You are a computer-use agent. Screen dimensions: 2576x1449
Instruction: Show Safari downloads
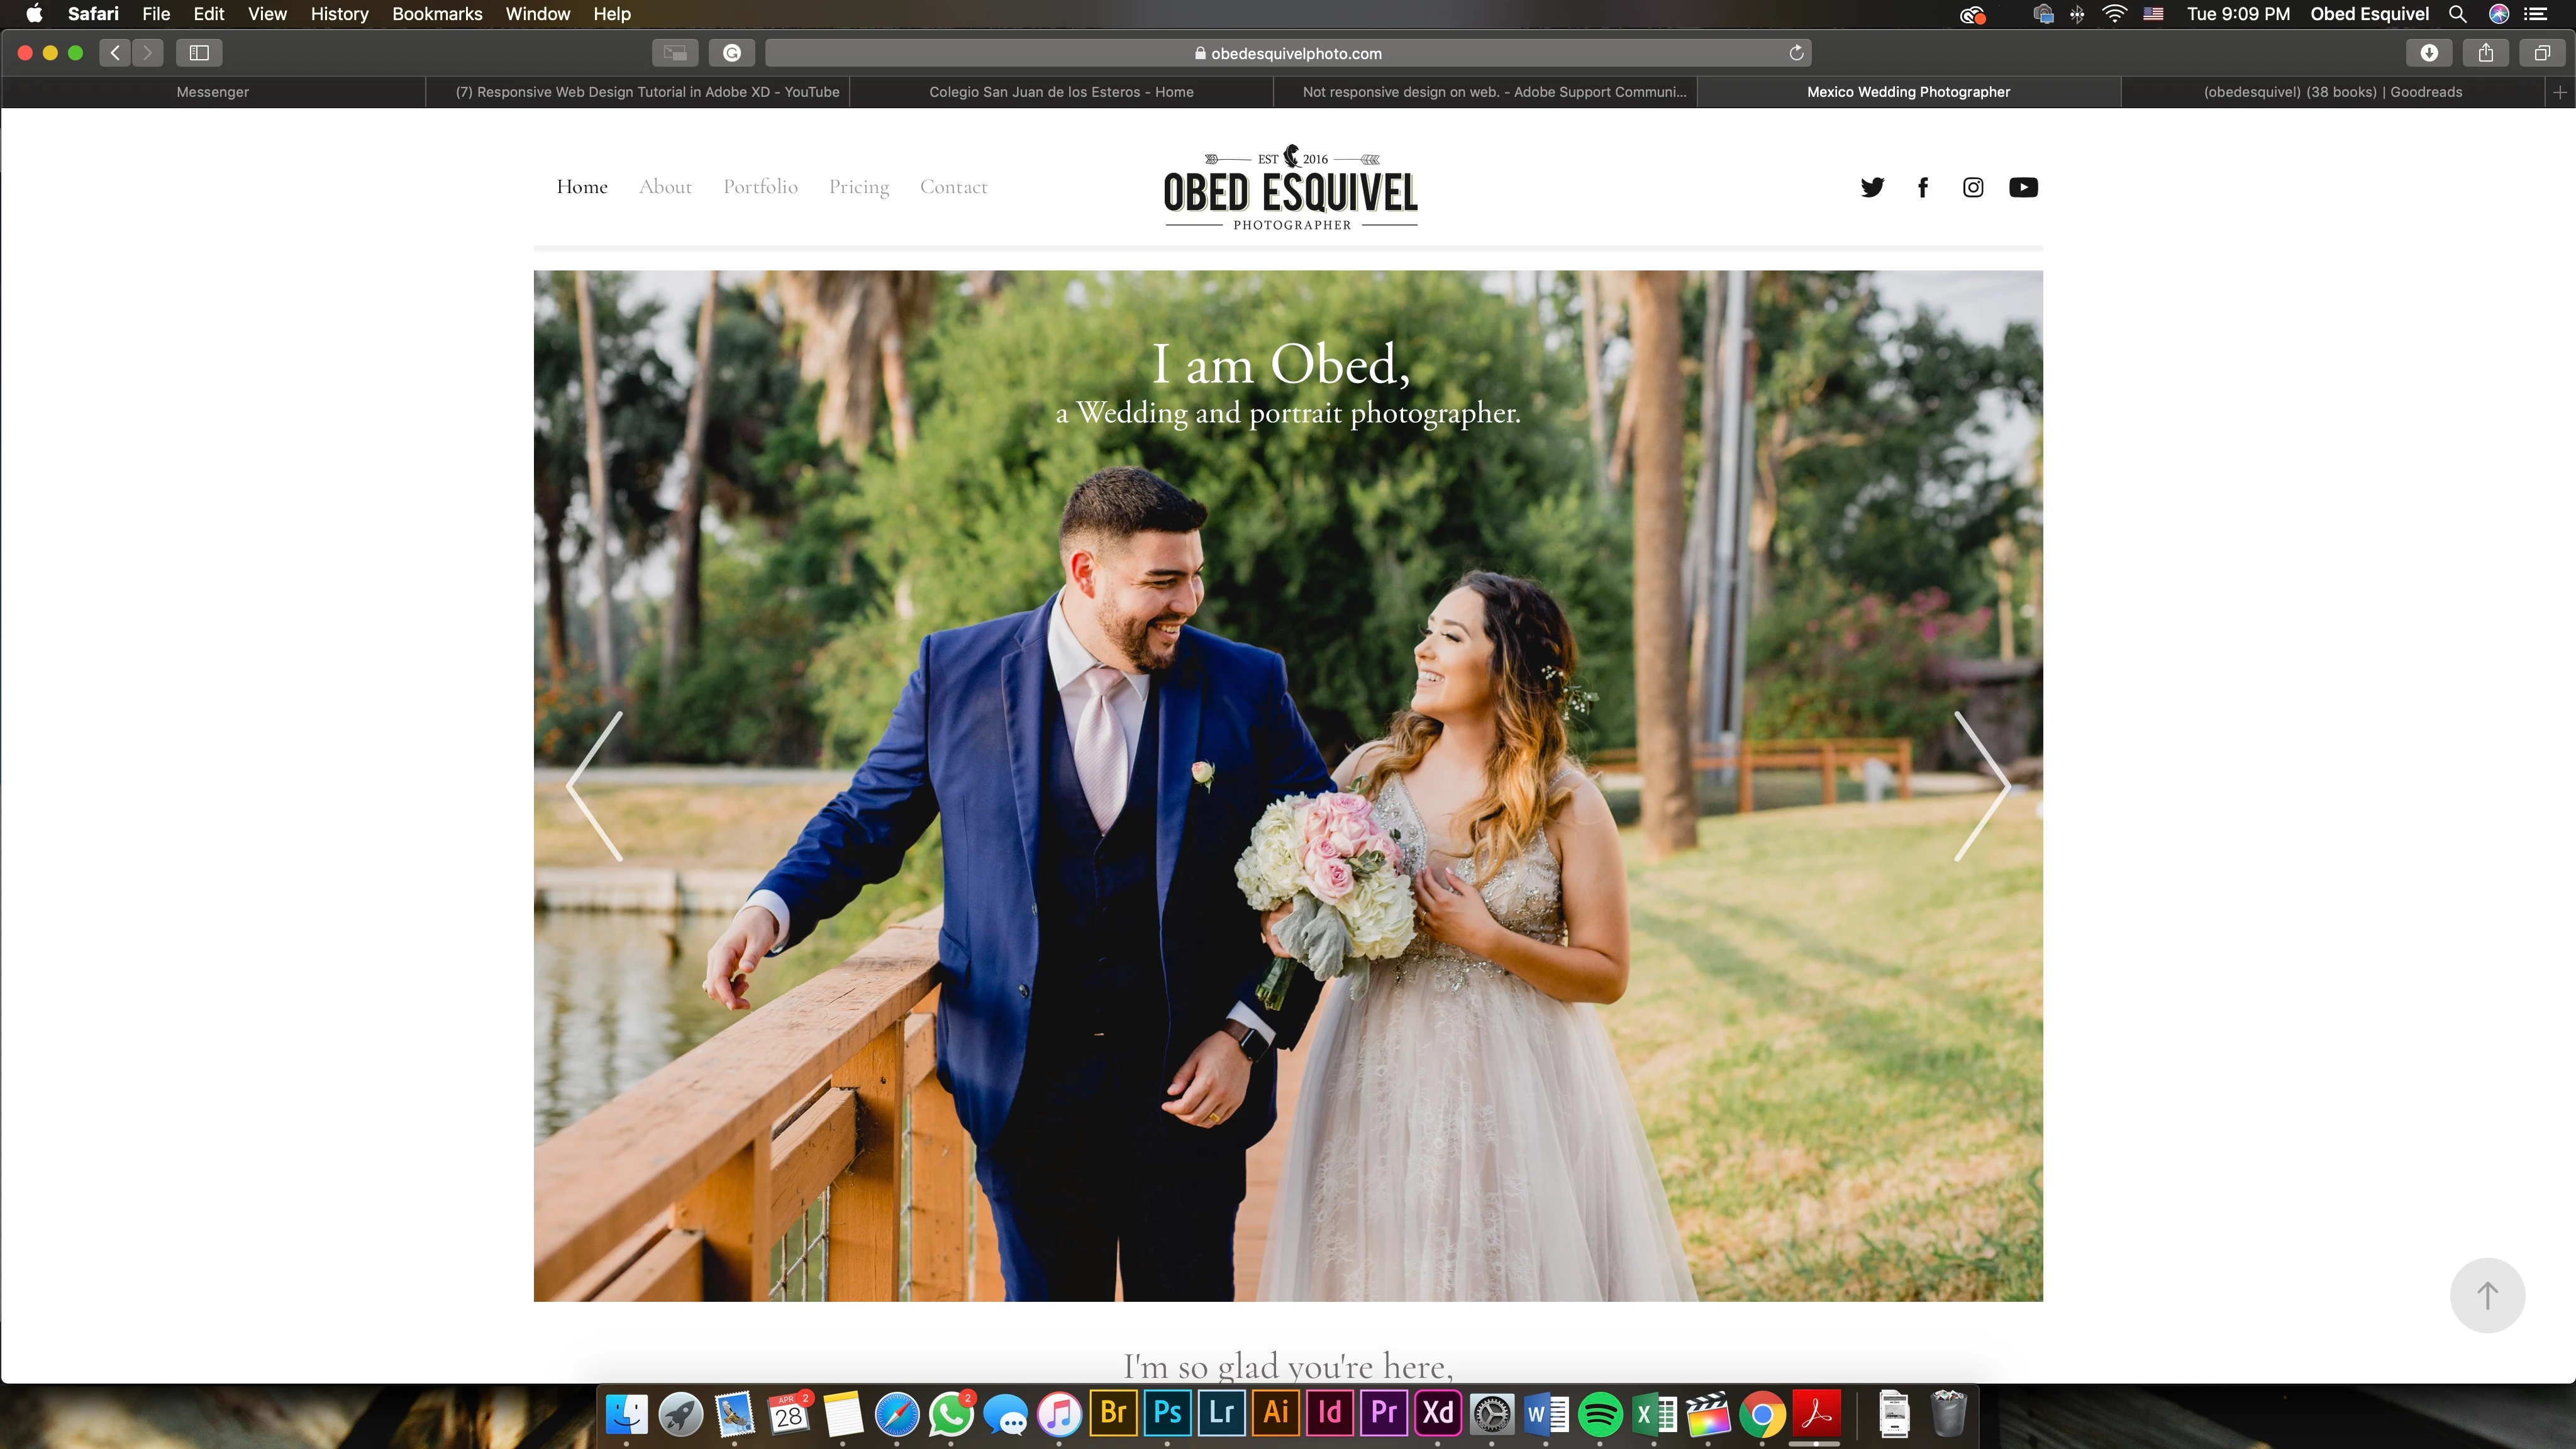(x=2429, y=53)
